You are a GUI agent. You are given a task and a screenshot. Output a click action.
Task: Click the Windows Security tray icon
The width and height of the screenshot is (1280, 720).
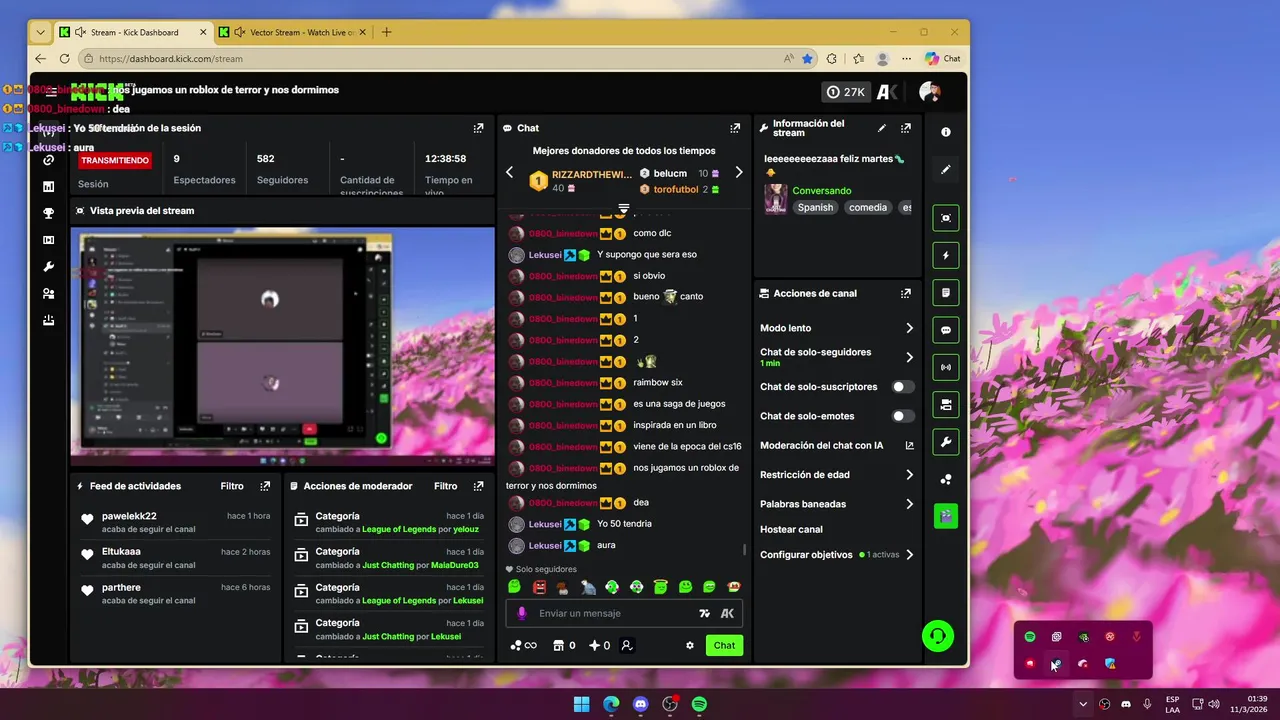[x=1110, y=664]
